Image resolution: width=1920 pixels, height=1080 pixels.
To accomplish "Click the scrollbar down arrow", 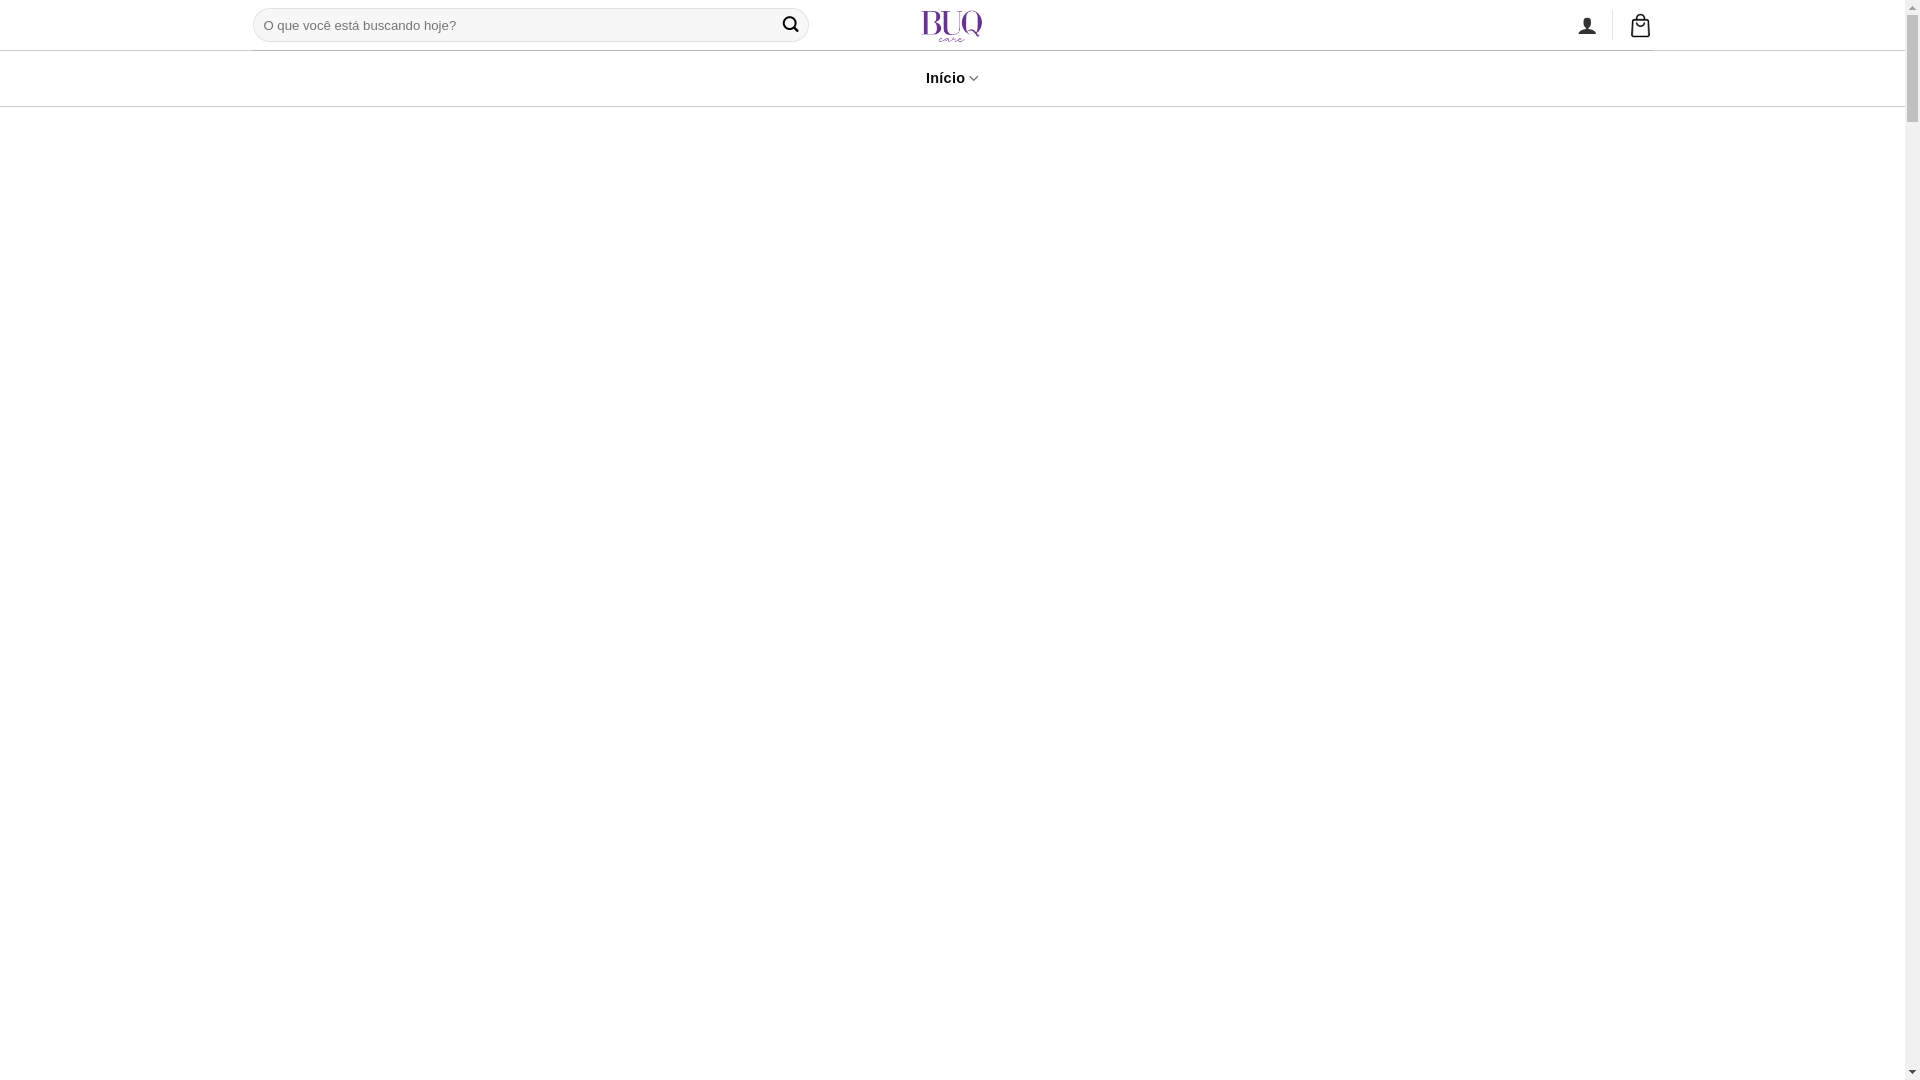I will point(1912,1073).
